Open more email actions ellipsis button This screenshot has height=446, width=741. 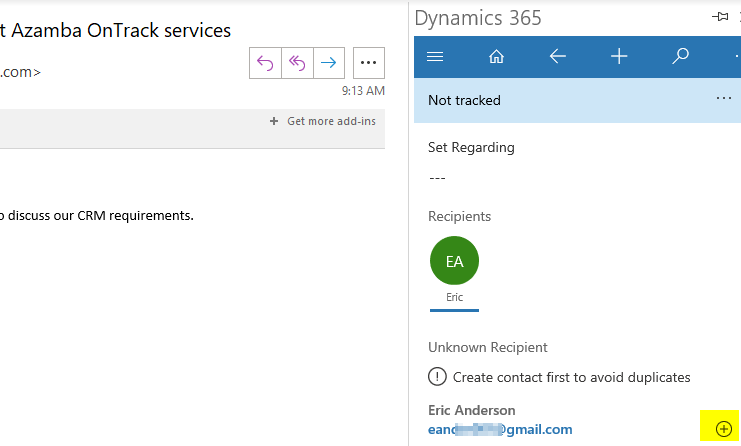tap(369, 63)
